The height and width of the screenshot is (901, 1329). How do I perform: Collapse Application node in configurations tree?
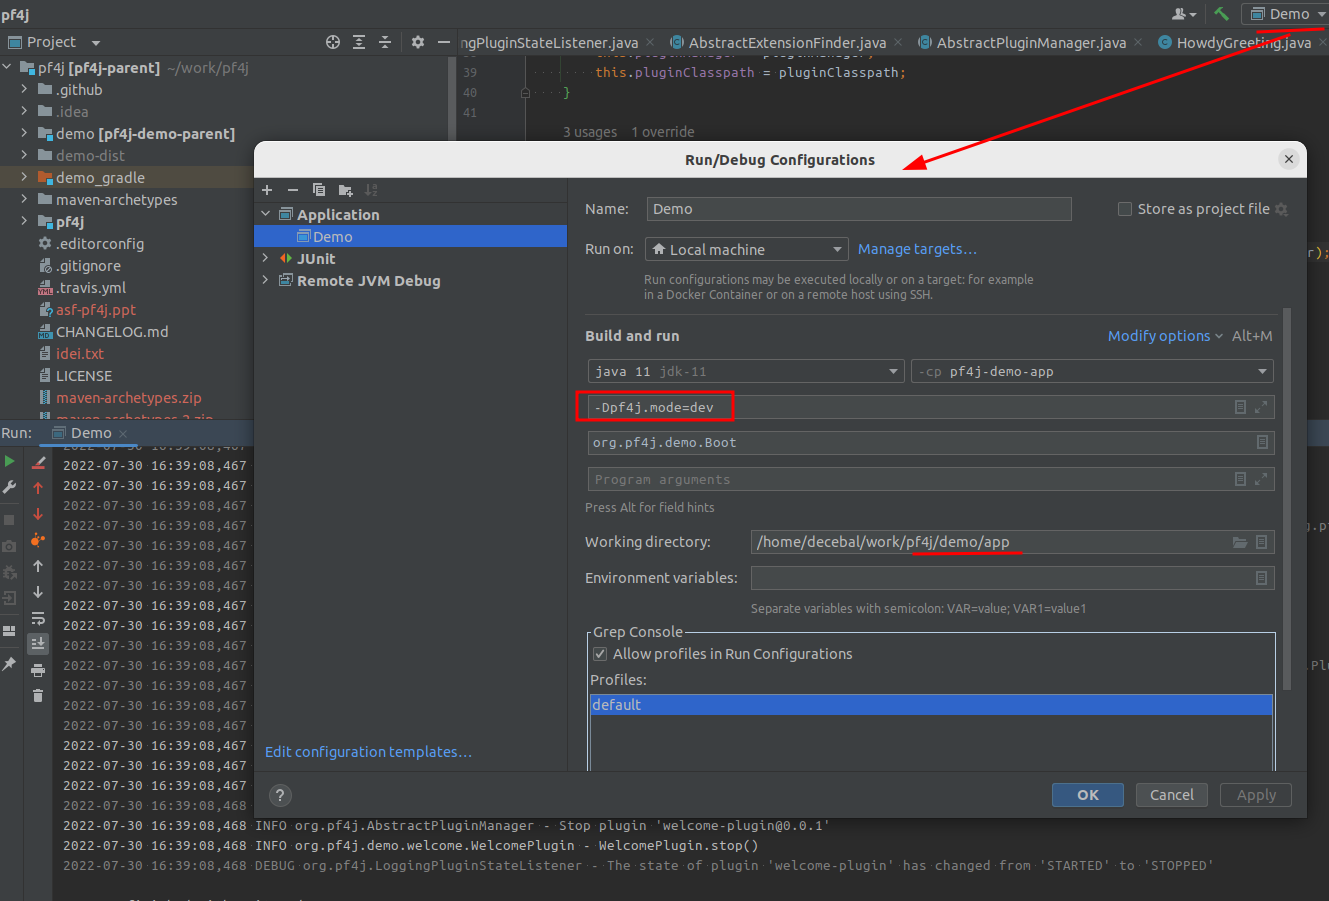266,215
